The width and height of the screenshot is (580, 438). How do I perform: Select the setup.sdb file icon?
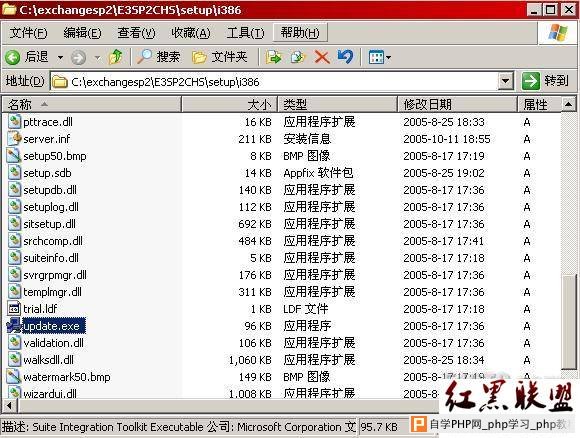(14, 173)
